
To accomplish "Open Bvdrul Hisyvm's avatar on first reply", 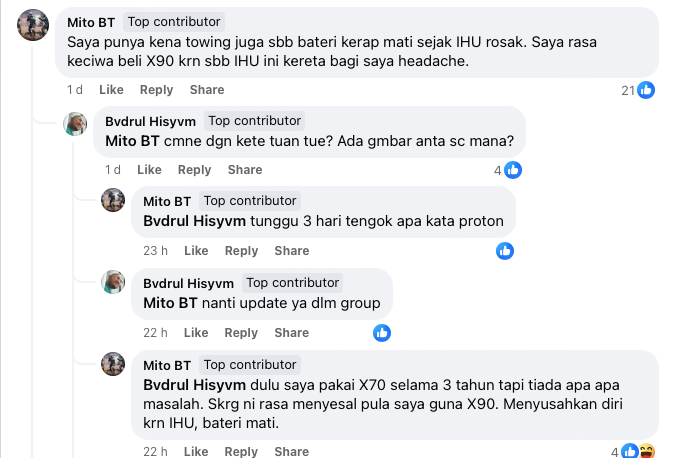I will (75, 124).
